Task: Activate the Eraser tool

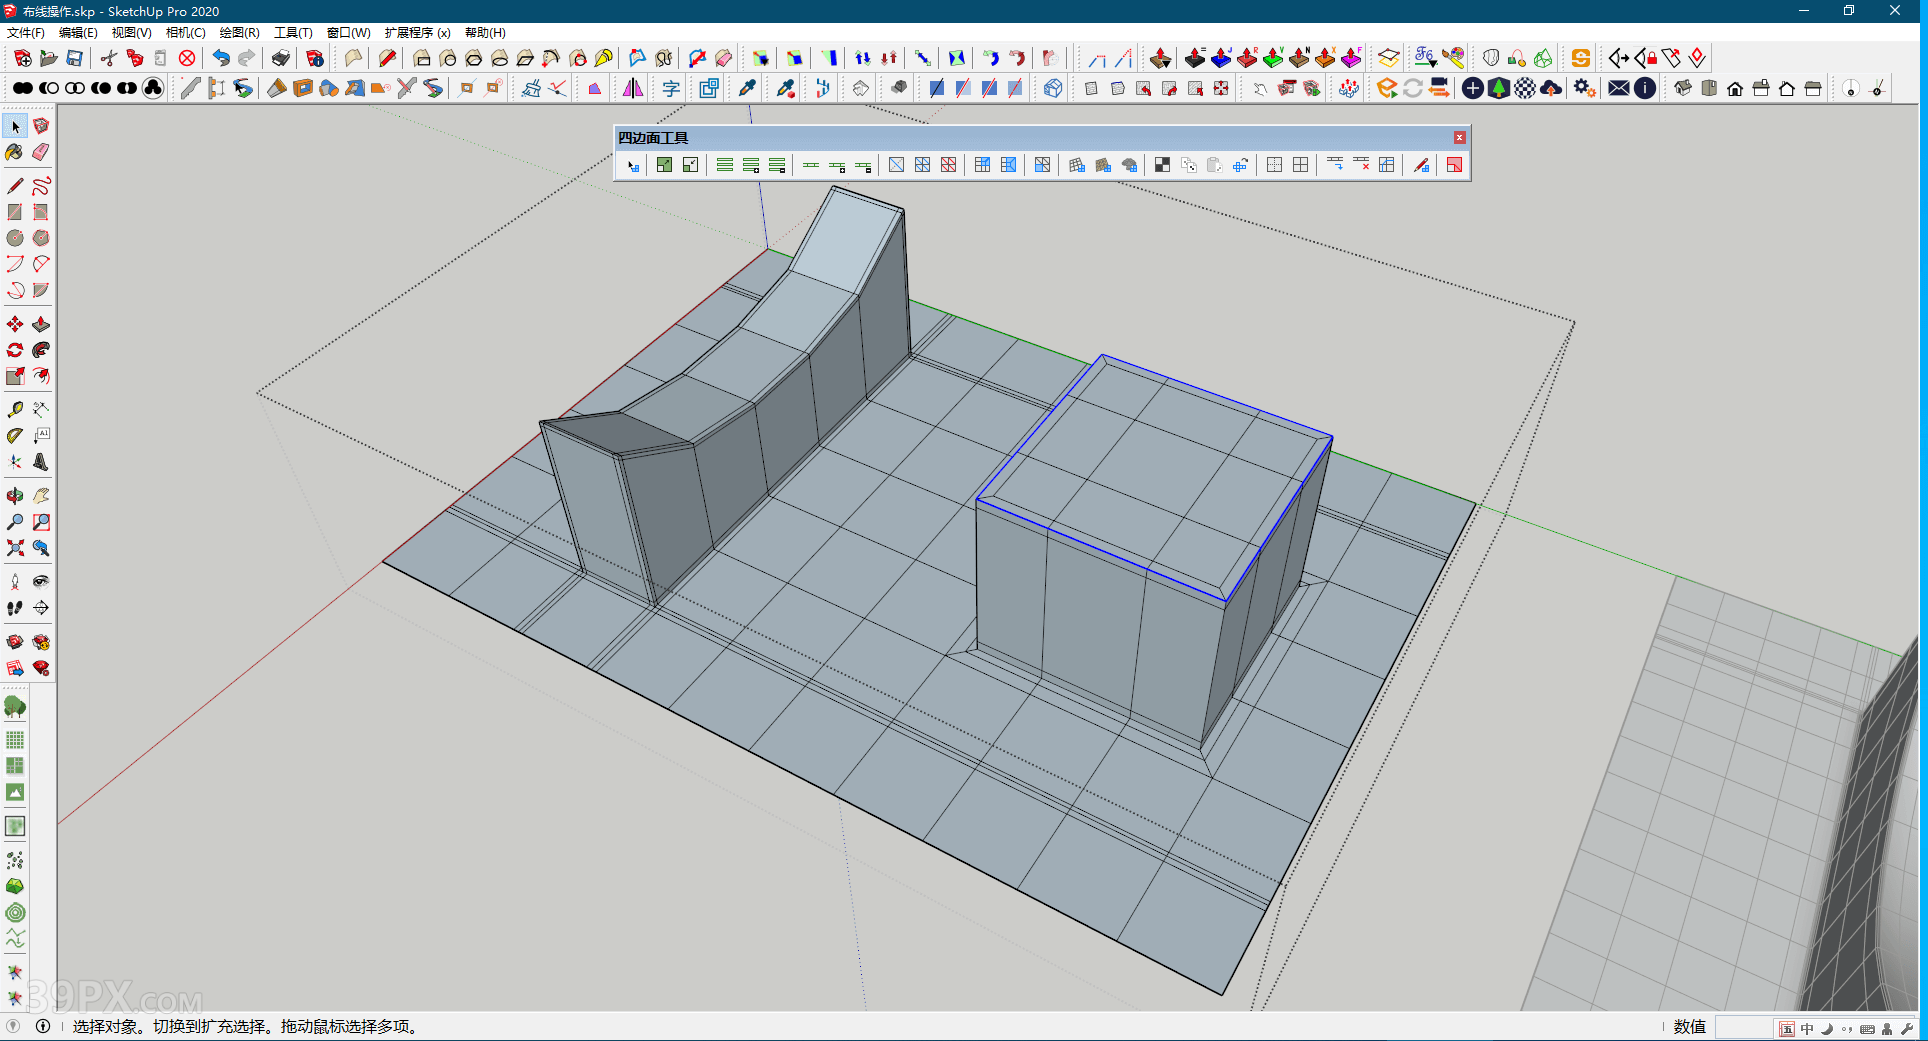Action: (x=41, y=152)
